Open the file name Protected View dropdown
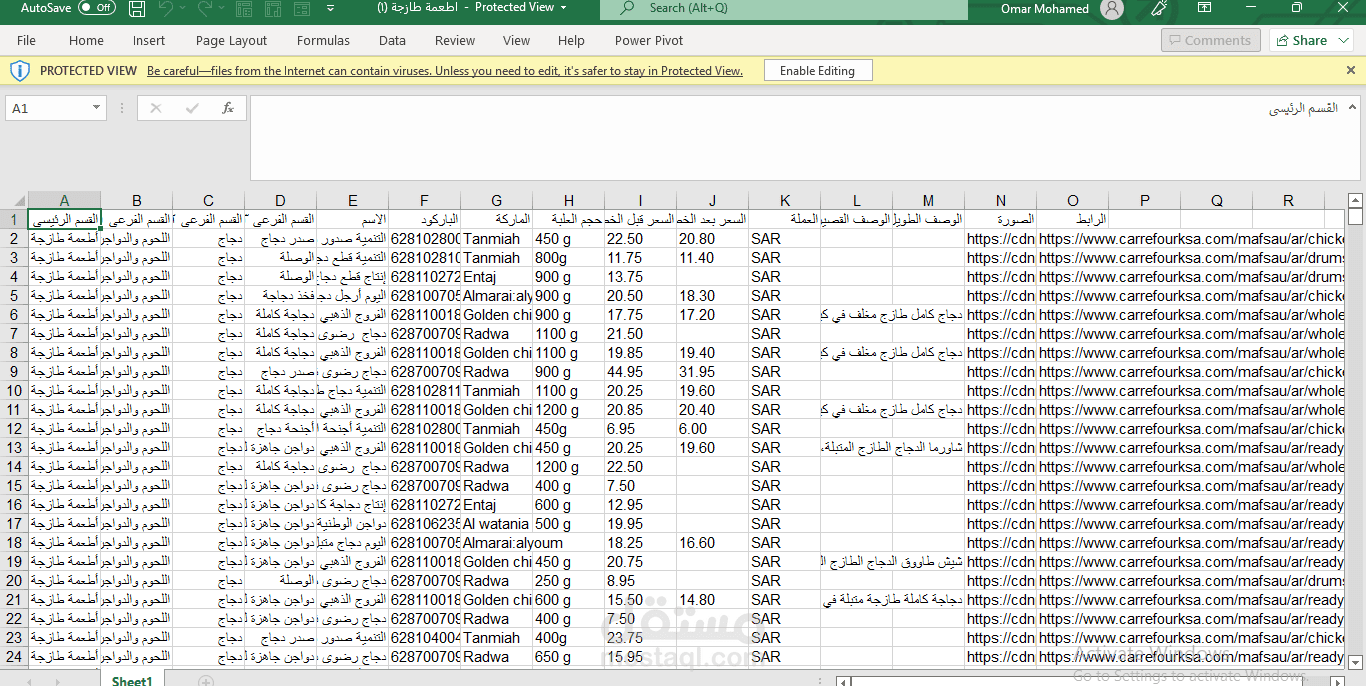 tap(563, 7)
